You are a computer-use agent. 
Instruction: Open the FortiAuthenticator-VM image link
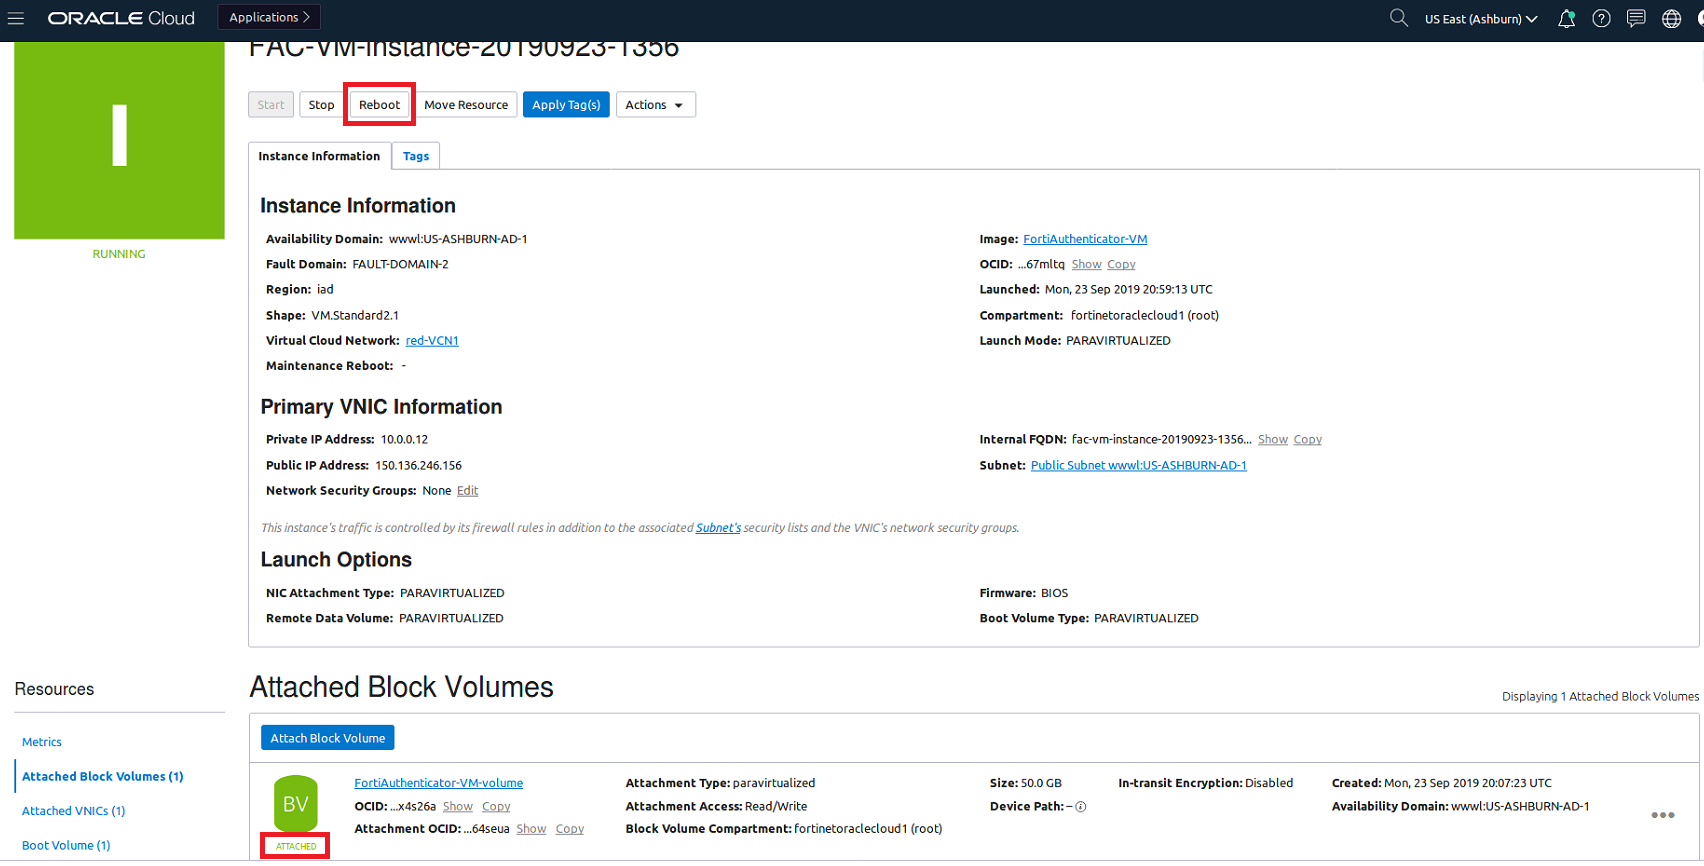click(1085, 239)
